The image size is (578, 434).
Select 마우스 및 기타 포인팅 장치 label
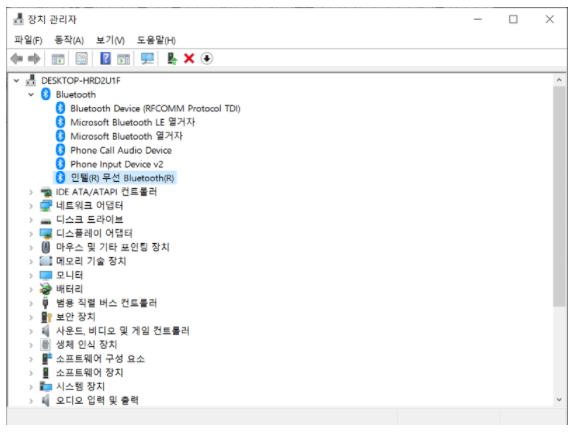click(x=112, y=247)
